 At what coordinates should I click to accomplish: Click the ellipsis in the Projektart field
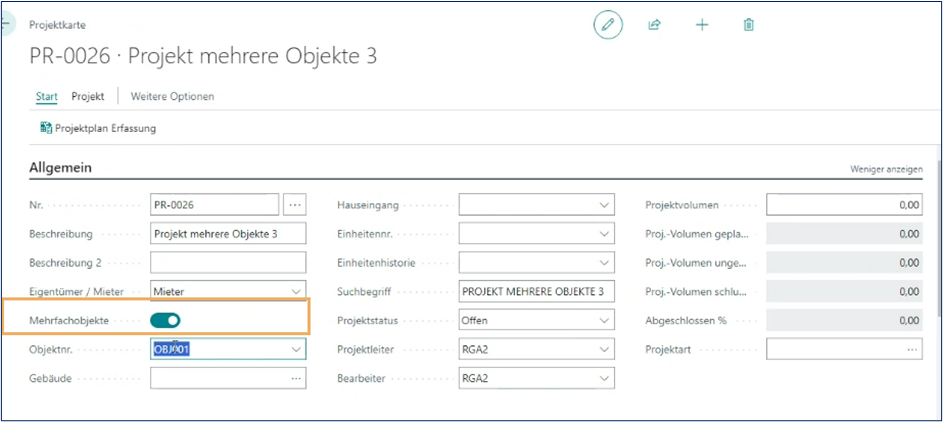911,350
